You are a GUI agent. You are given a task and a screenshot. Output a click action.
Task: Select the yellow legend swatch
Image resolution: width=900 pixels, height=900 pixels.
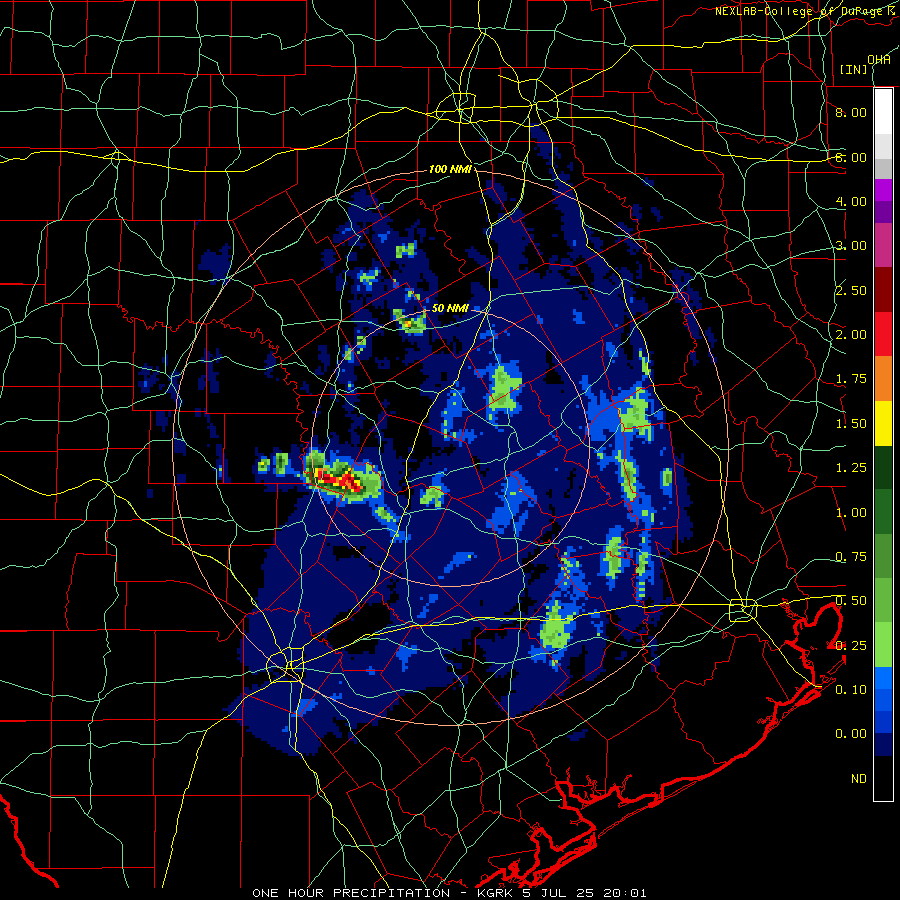(x=883, y=423)
